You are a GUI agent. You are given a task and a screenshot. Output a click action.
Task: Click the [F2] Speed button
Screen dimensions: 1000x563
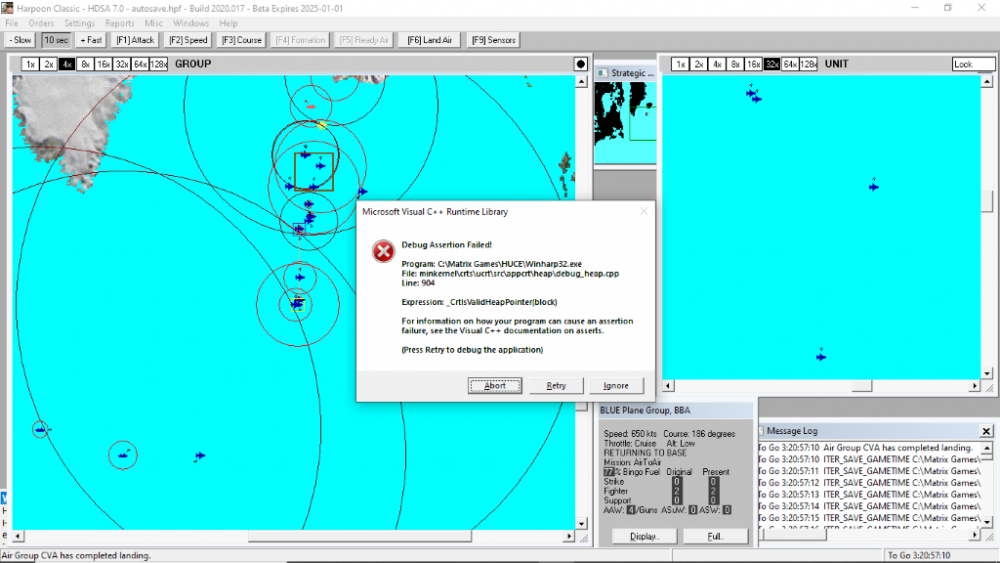tap(188, 40)
